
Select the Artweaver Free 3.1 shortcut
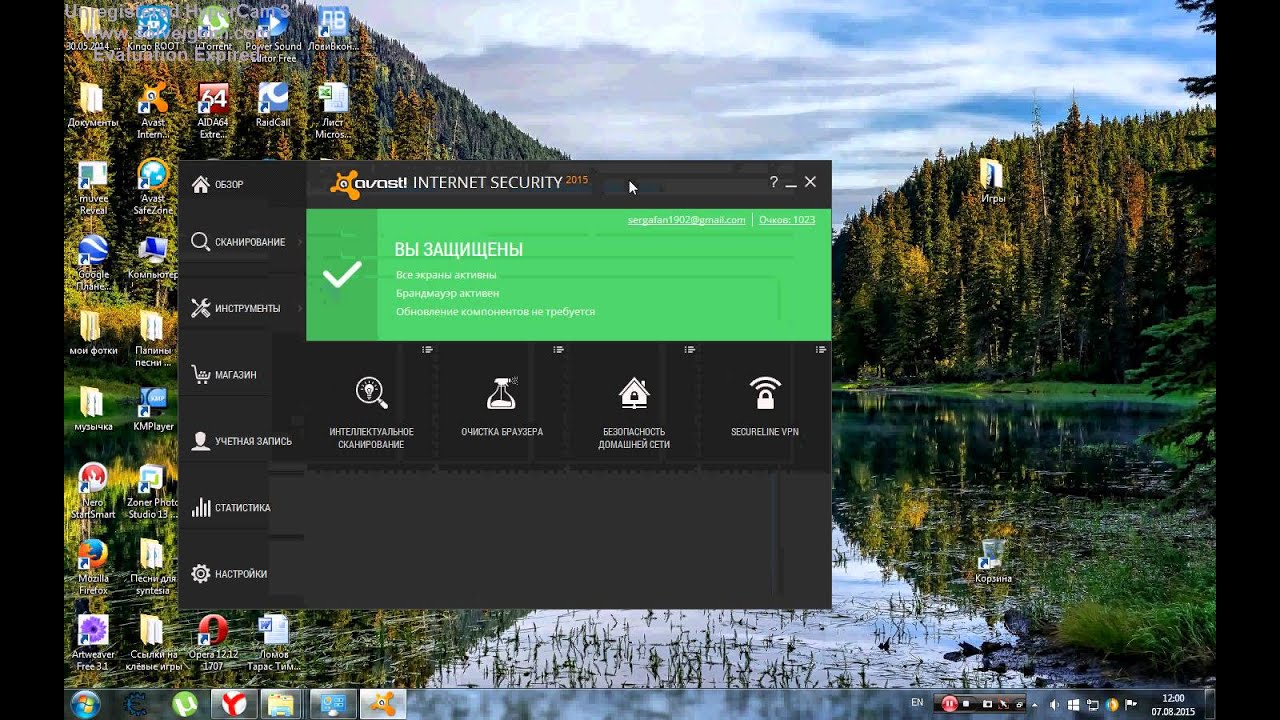pyautogui.click(x=93, y=643)
